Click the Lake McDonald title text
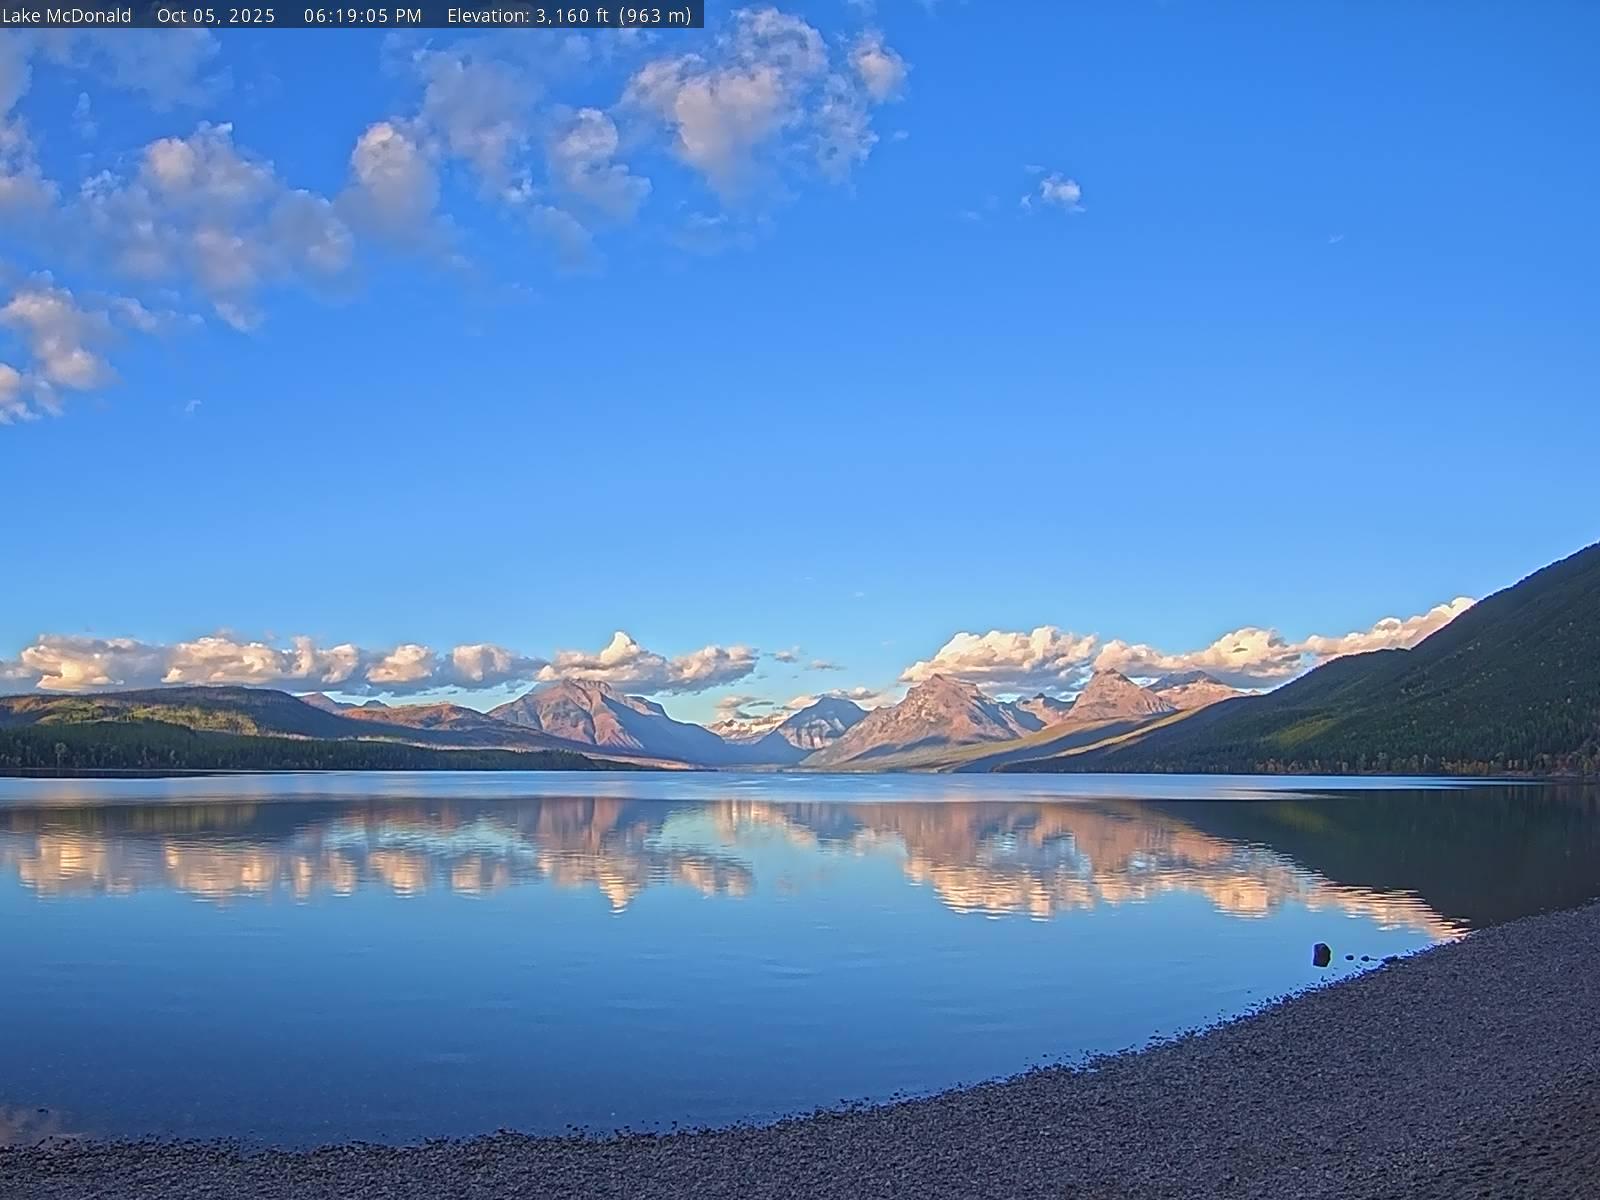The width and height of the screenshot is (1600, 1200). [67, 15]
